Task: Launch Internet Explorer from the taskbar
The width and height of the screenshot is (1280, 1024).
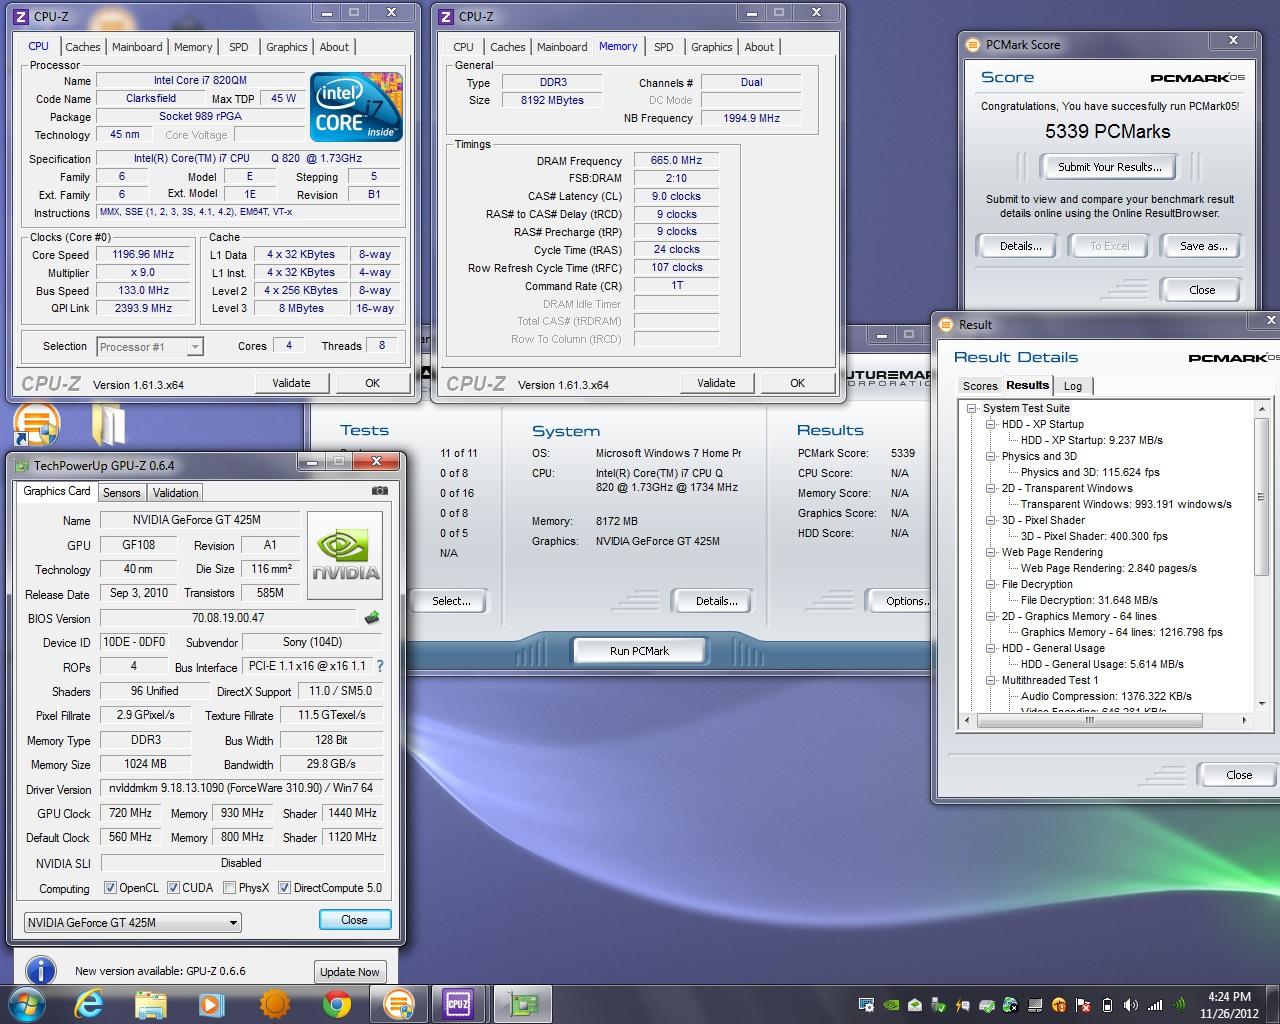Action: click(x=89, y=1003)
